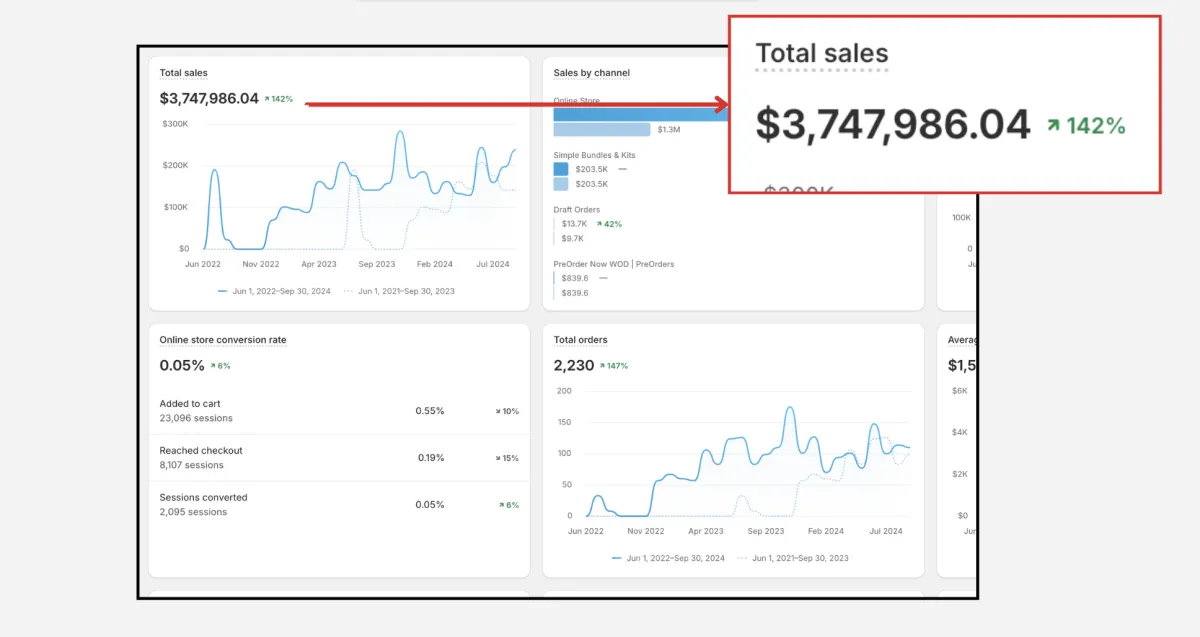Open the Sales by channel report title

click(592, 73)
